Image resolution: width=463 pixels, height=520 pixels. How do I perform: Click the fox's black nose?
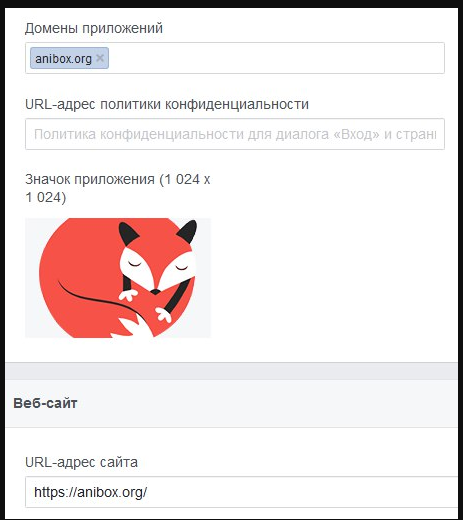(155, 292)
